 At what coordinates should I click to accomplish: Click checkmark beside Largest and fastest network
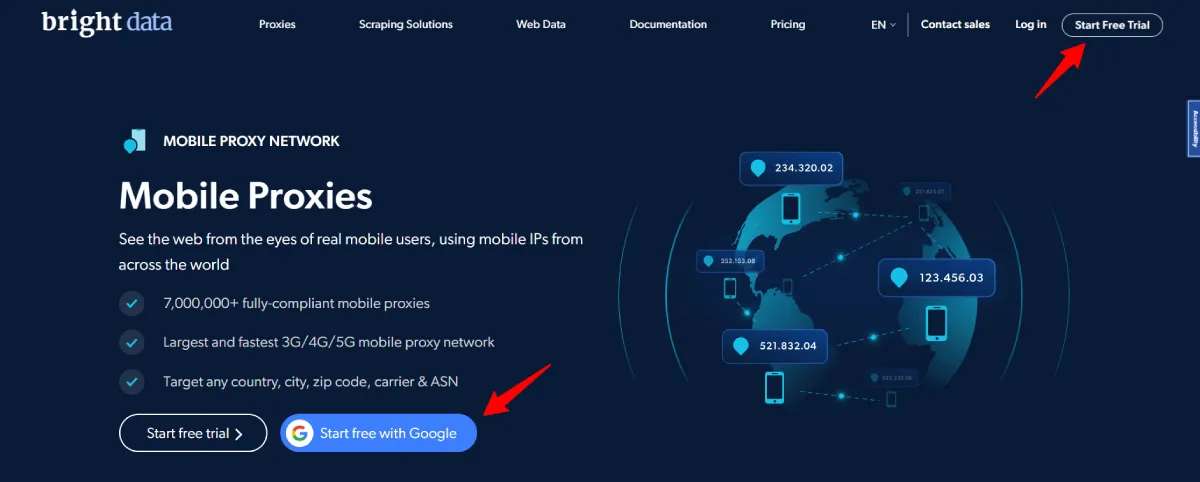pos(131,342)
